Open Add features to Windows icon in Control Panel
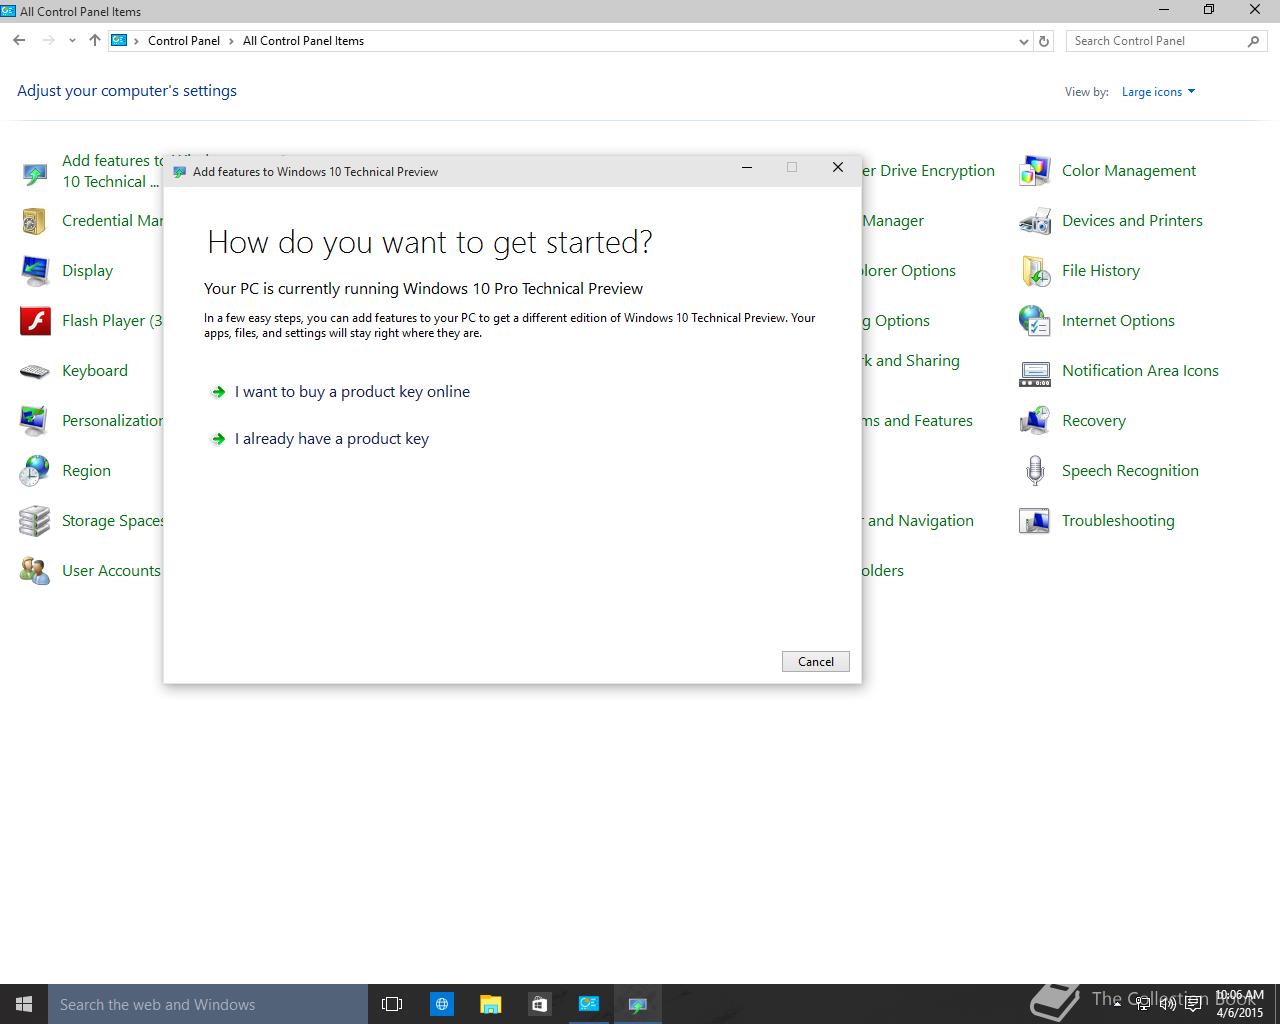The image size is (1280, 1024). coord(35,172)
